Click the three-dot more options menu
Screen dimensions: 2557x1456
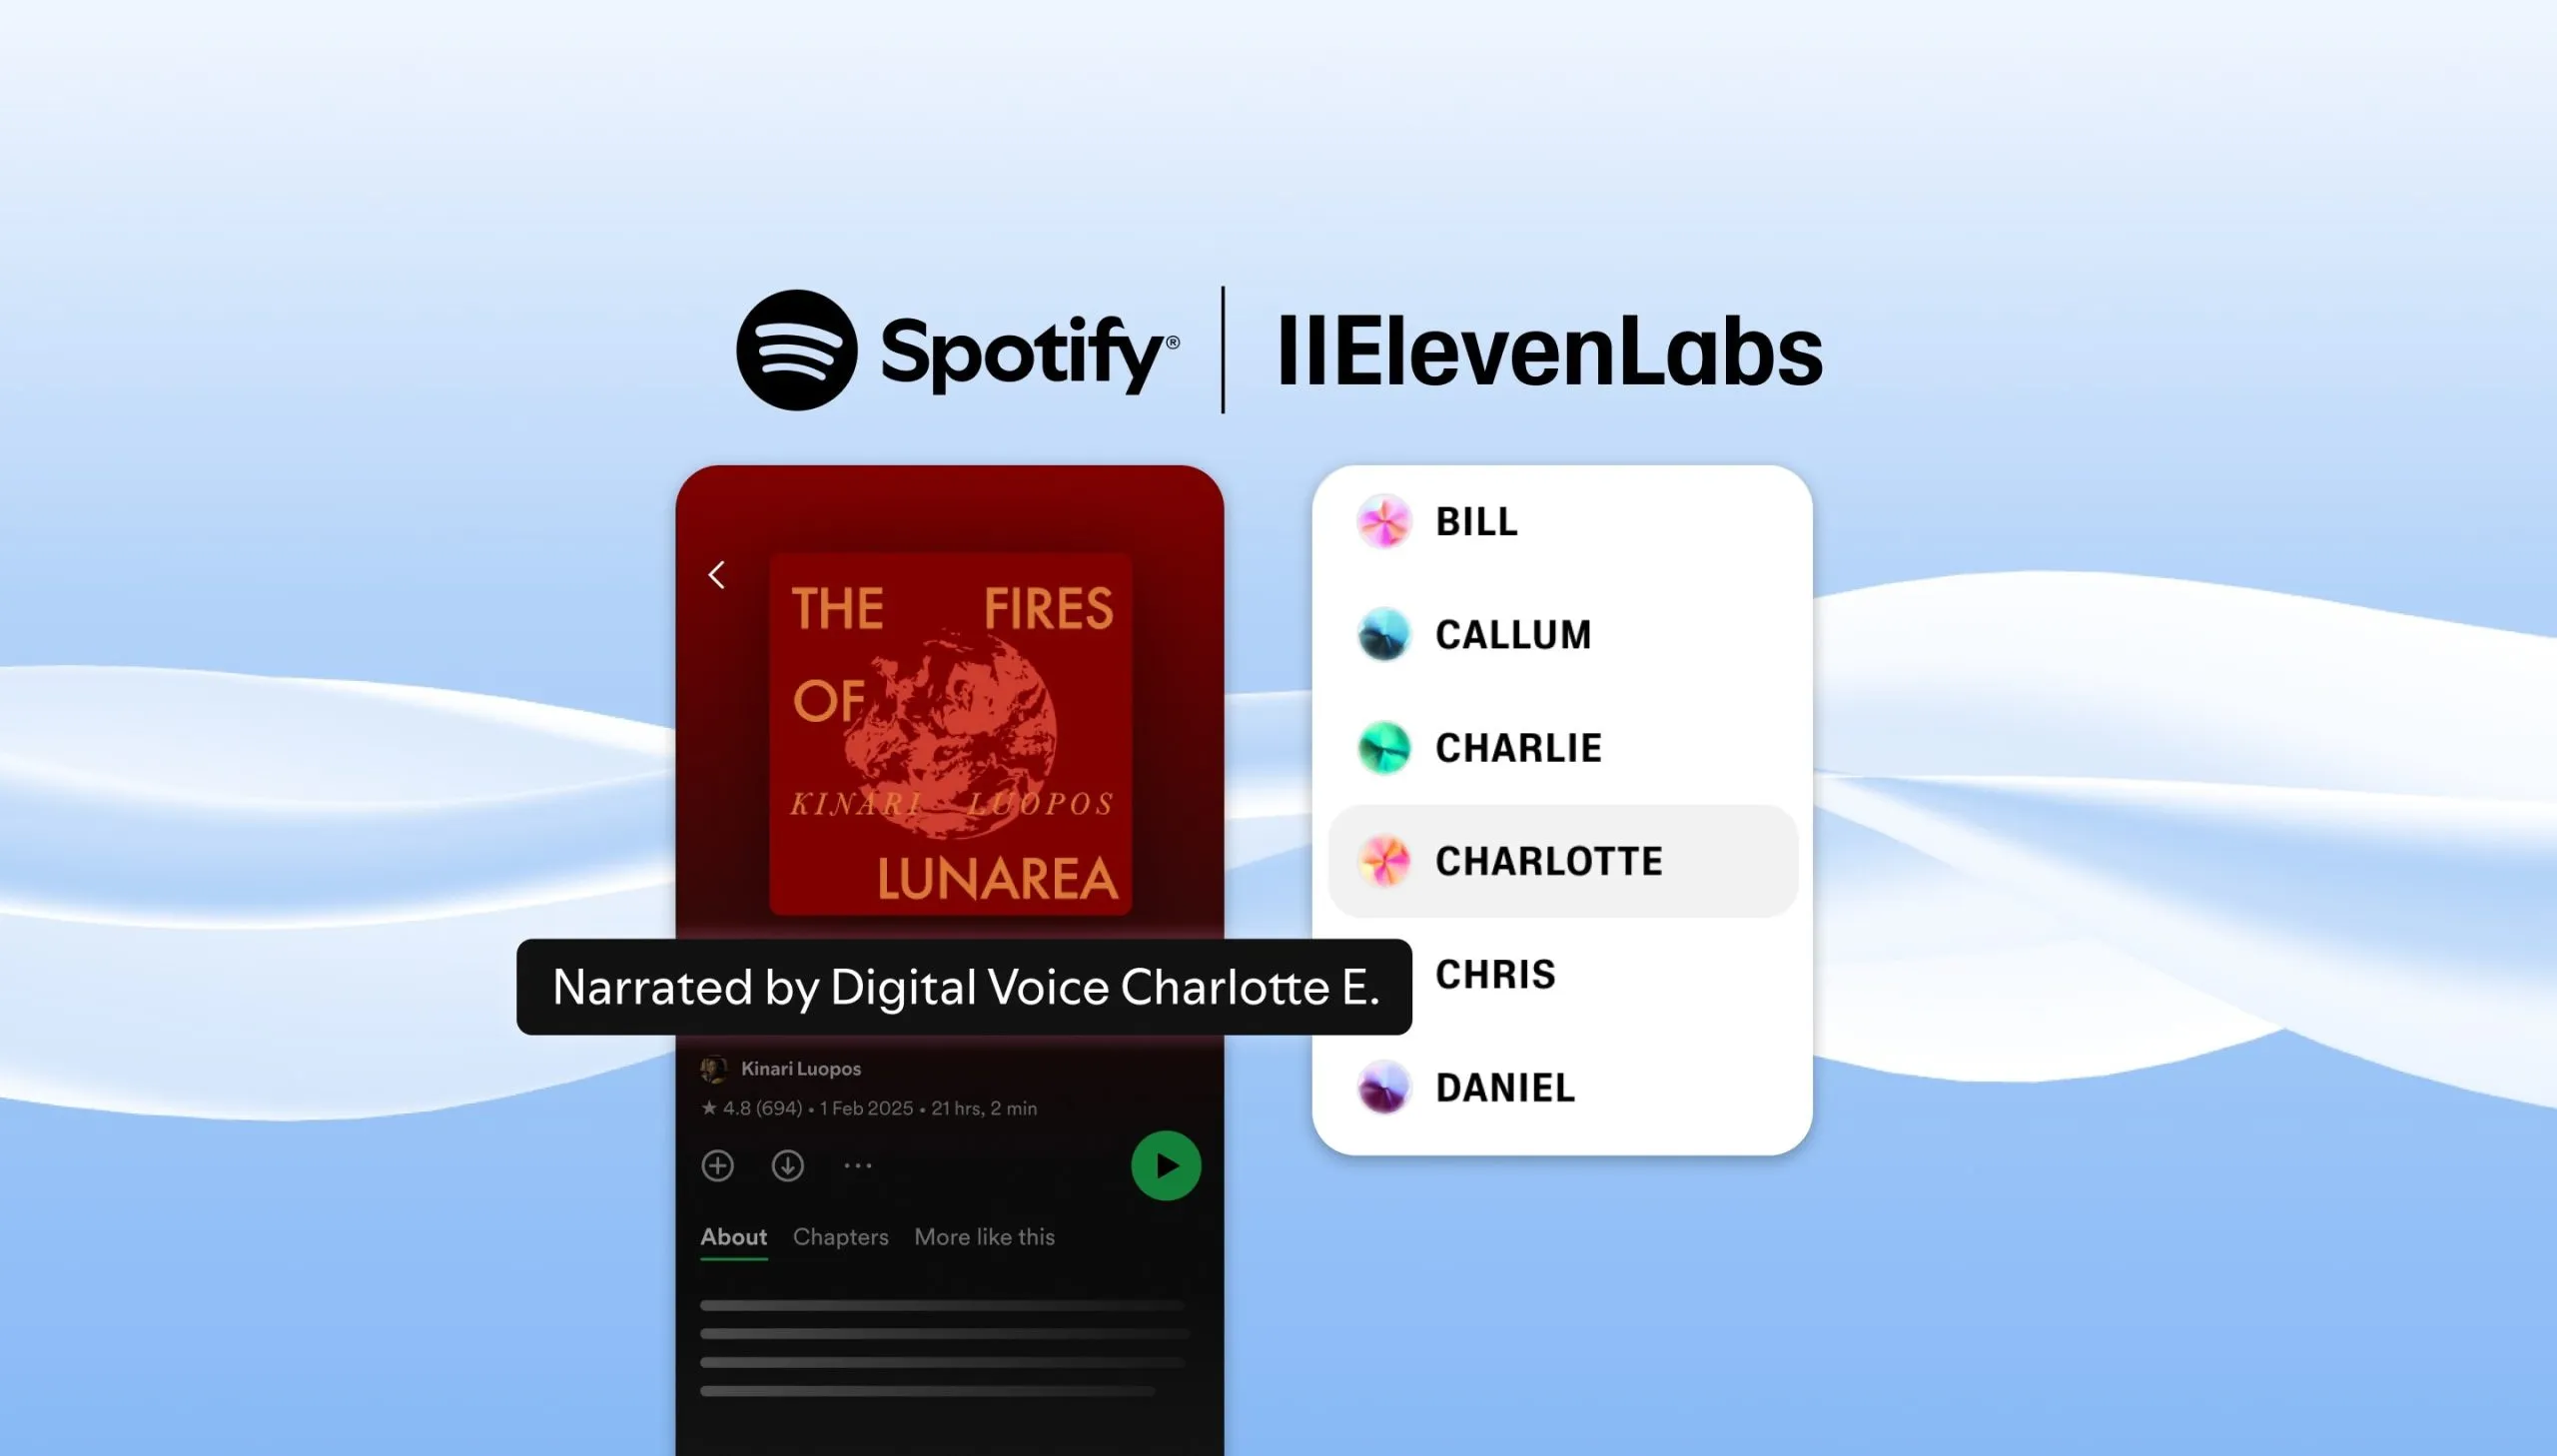click(857, 1162)
